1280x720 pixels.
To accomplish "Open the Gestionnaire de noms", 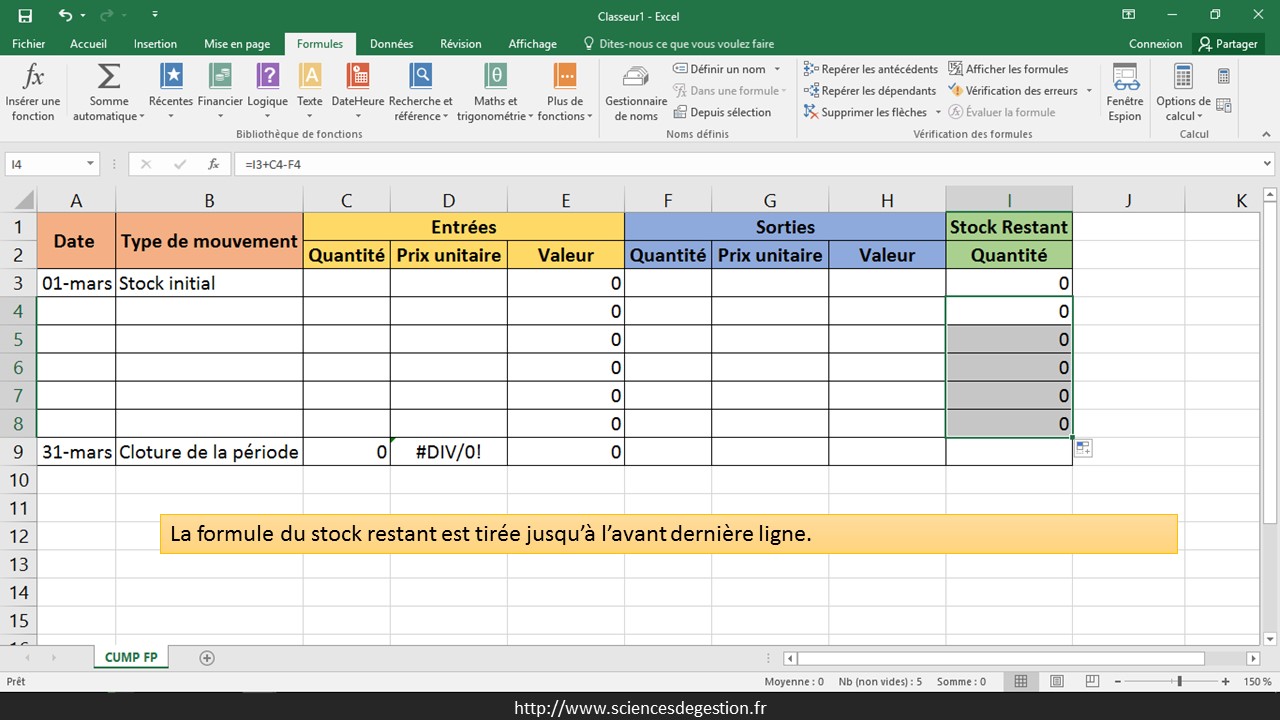I will point(635,90).
